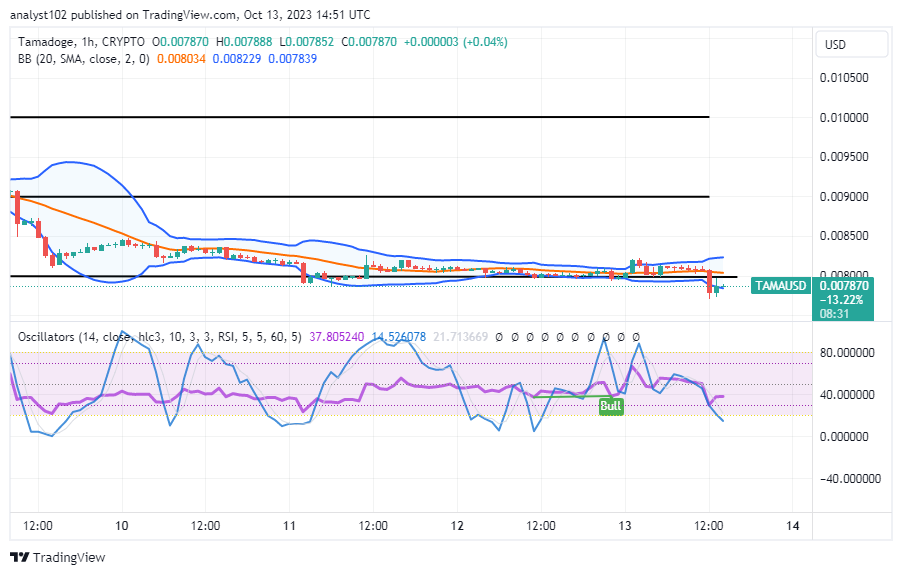Click the 0.008500 price axis label
Viewport: 902px width, 575px height.
click(844, 236)
